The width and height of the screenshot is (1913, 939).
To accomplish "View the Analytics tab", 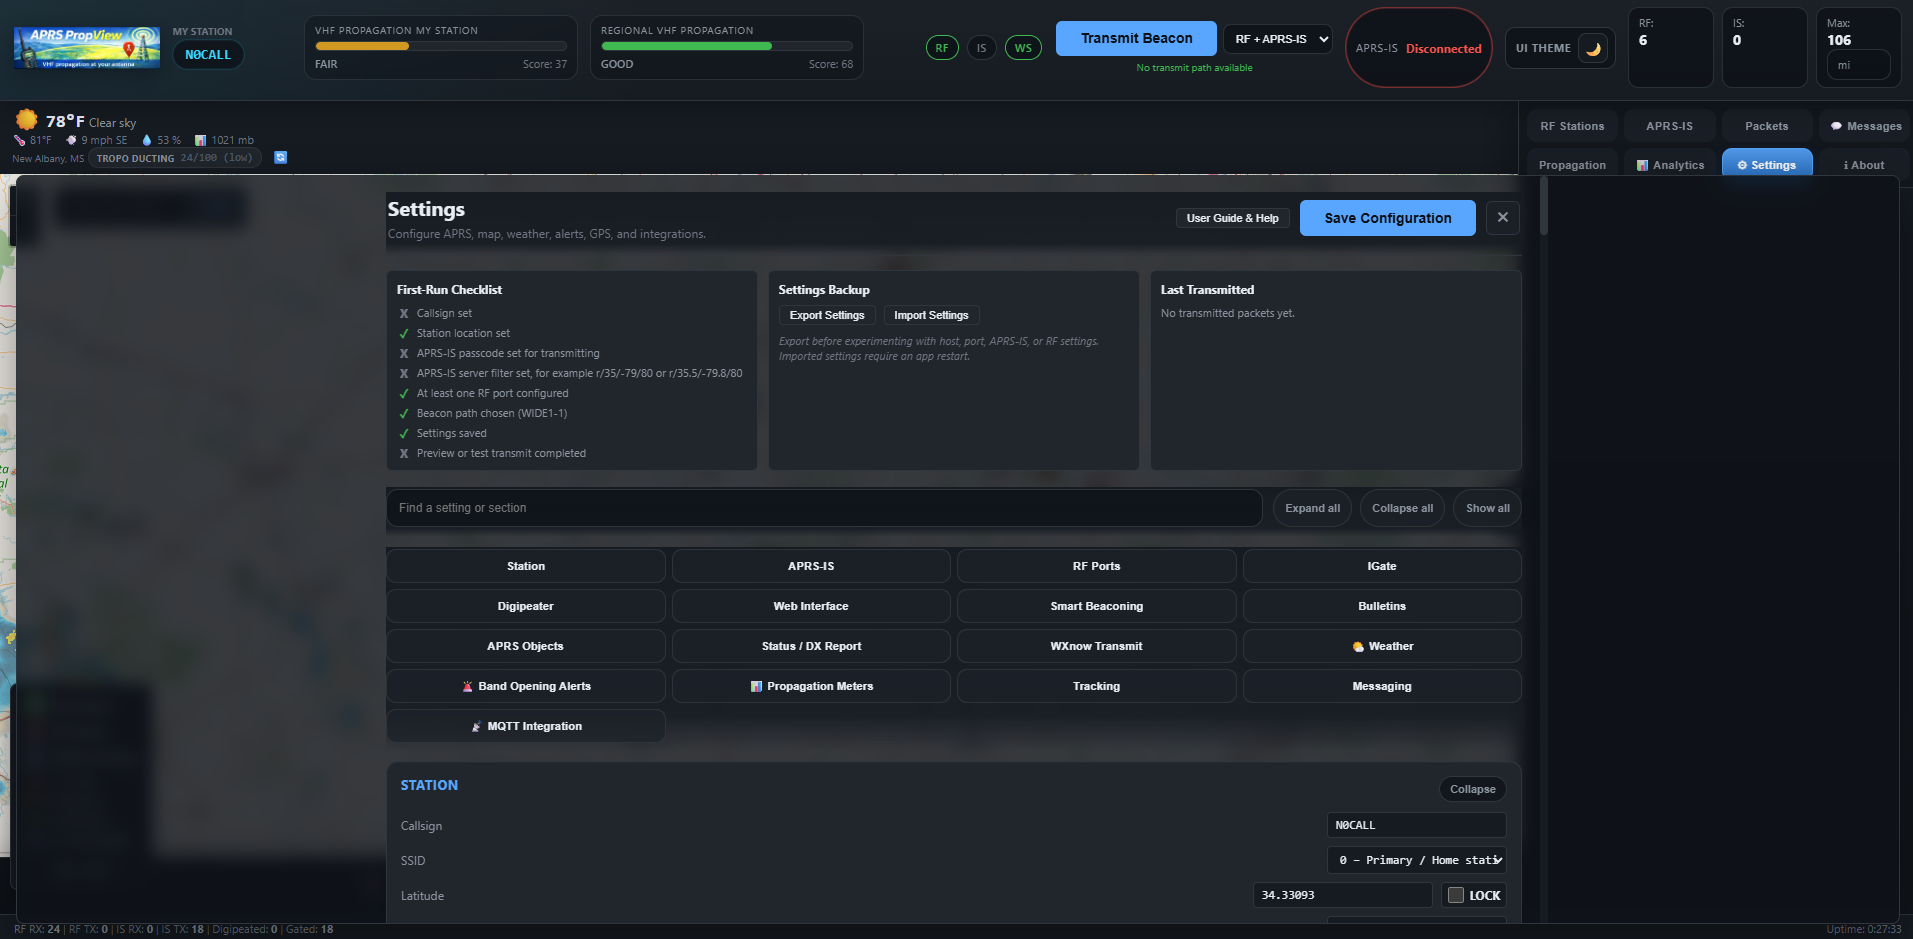I will click(1670, 165).
